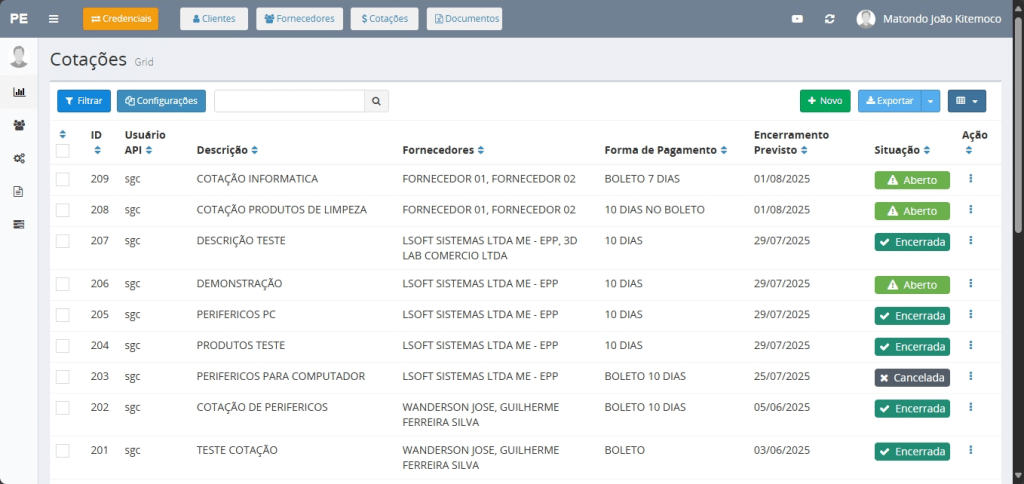1024x484 pixels.
Task: Sort by ID column arrows
Action: (97, 150)
